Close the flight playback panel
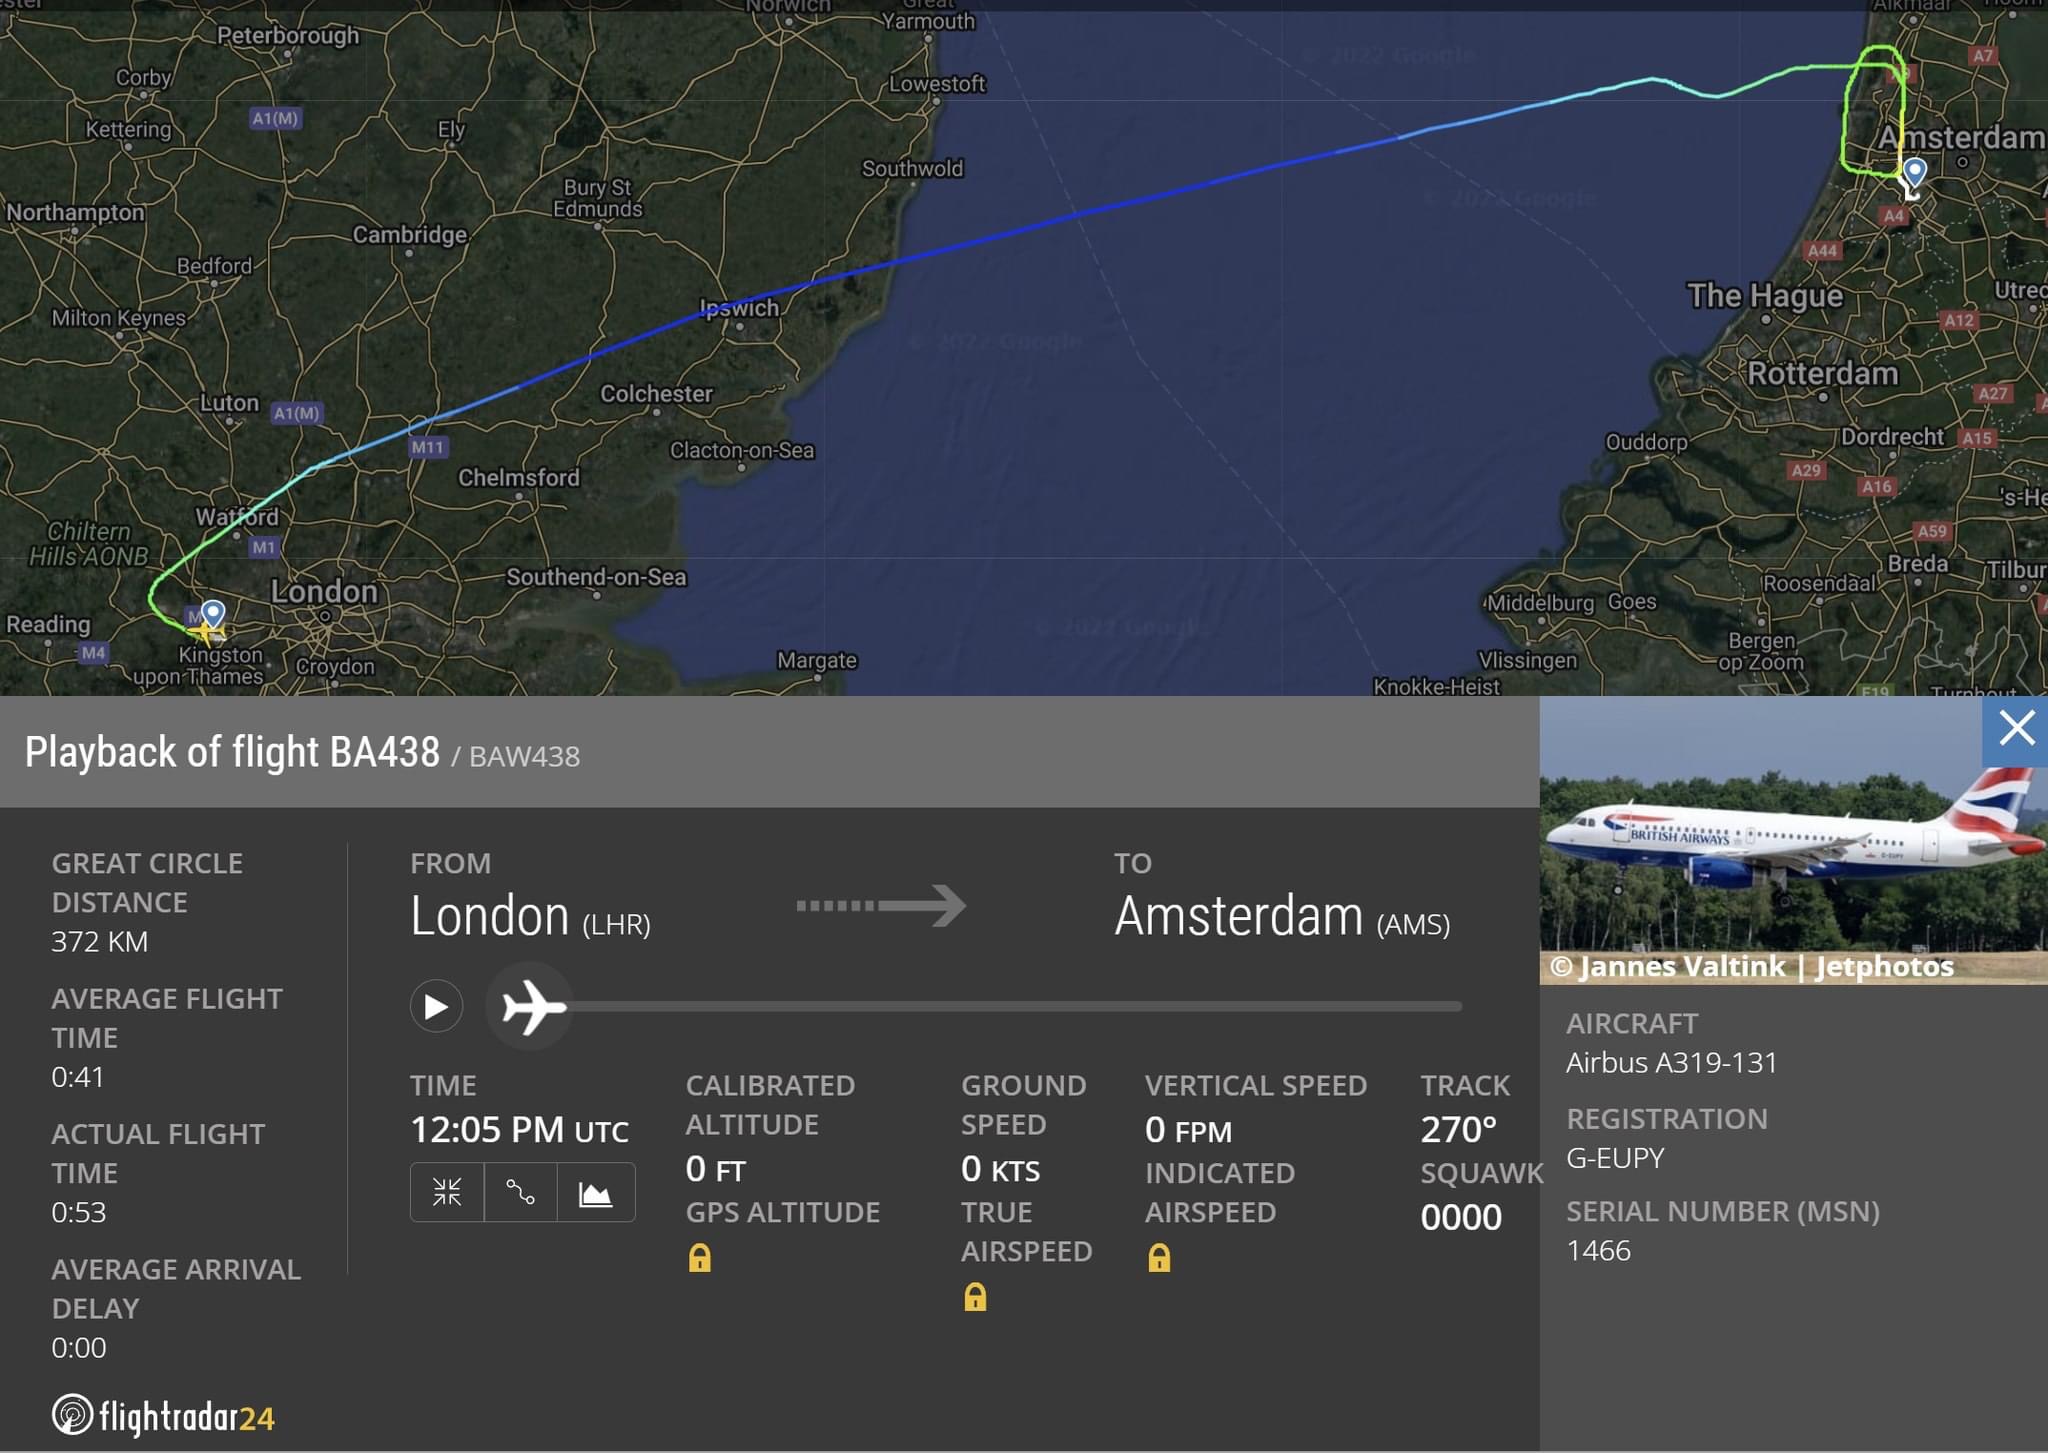 pos(2015,730)
